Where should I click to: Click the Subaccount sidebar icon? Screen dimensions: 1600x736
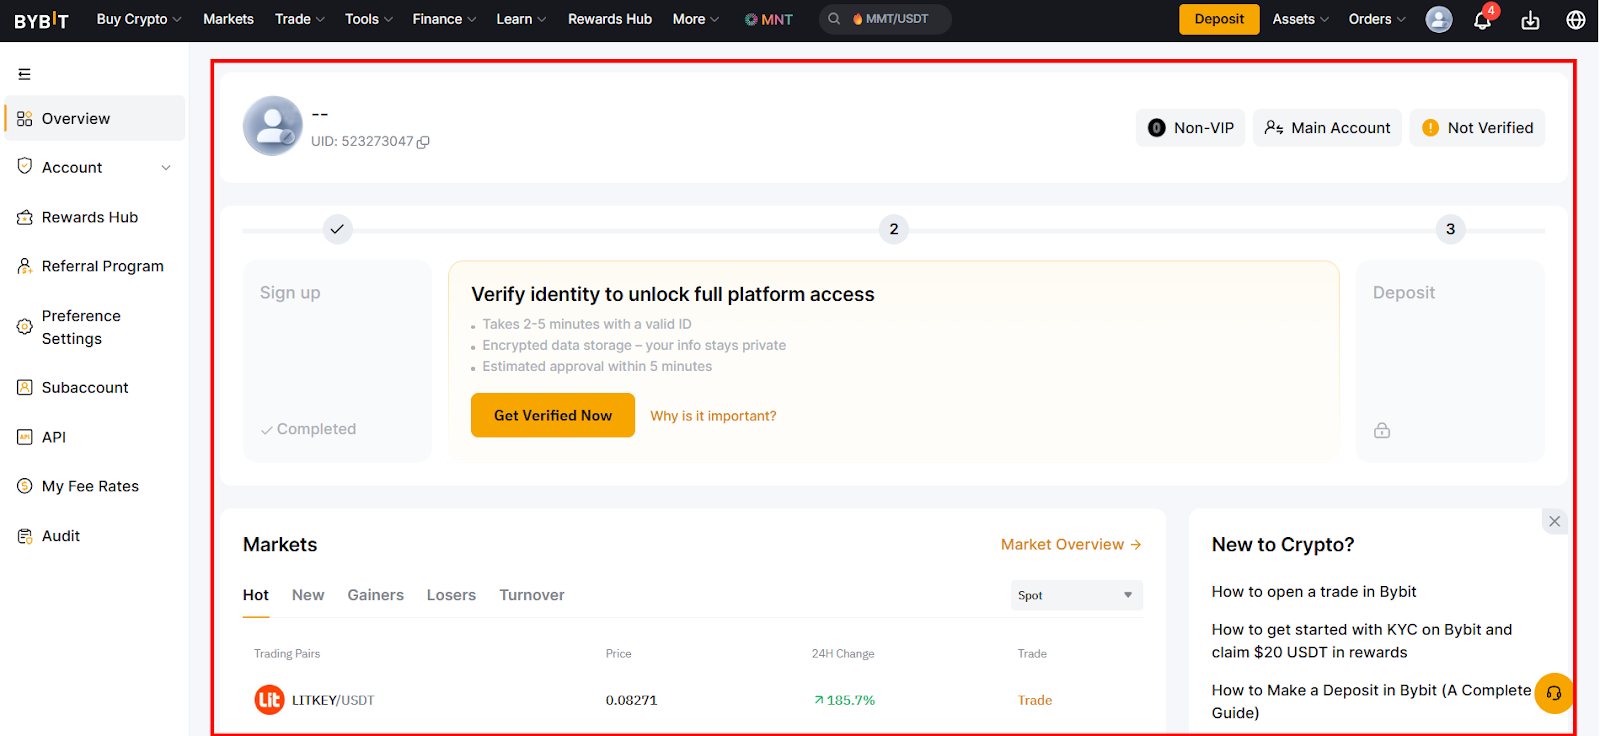point(25,387)
